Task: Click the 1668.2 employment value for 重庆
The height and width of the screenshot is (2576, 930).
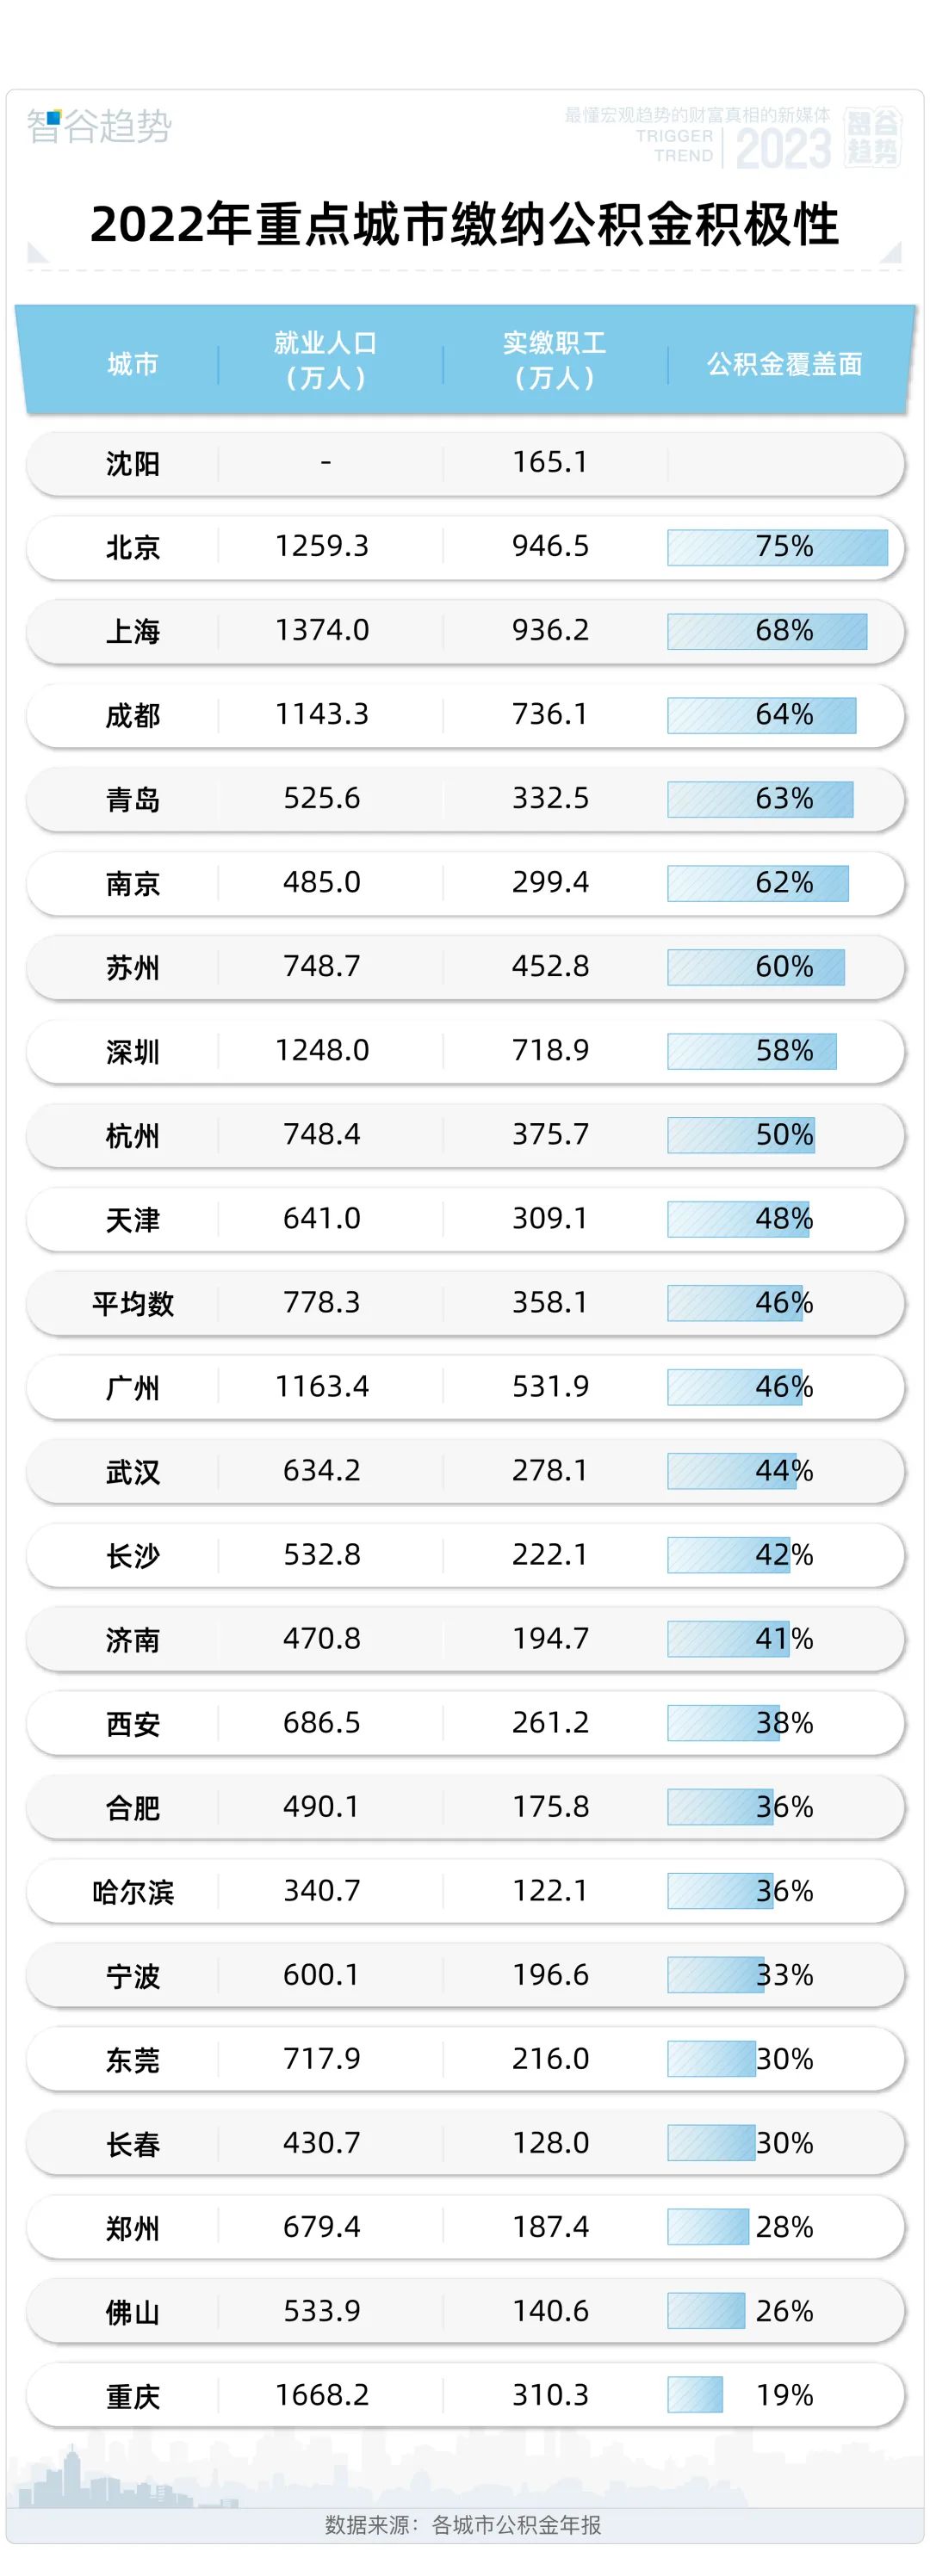Action: click(322, 2394)
